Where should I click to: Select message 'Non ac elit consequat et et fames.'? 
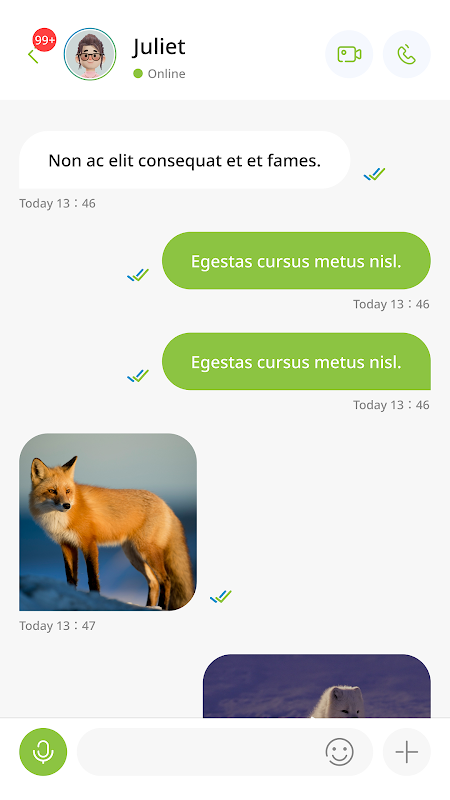pyautogui.click(x=185, y=160)
